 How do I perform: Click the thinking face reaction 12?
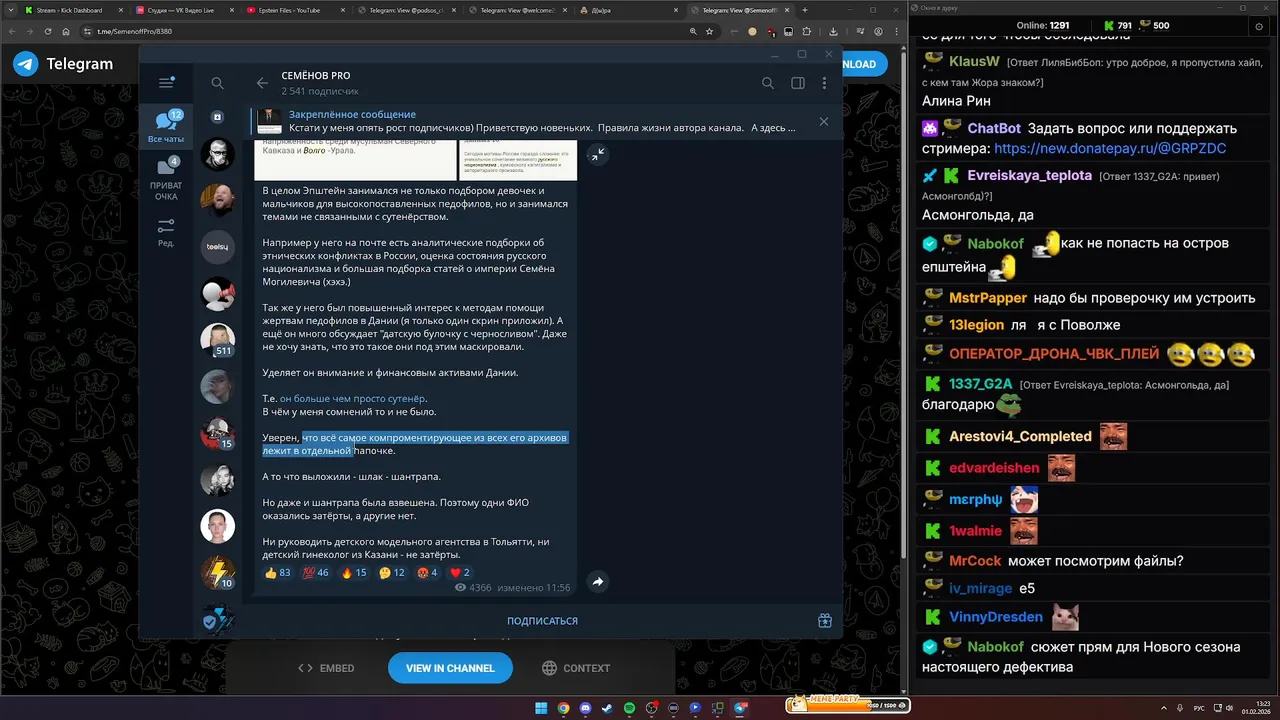coord(392,573)
